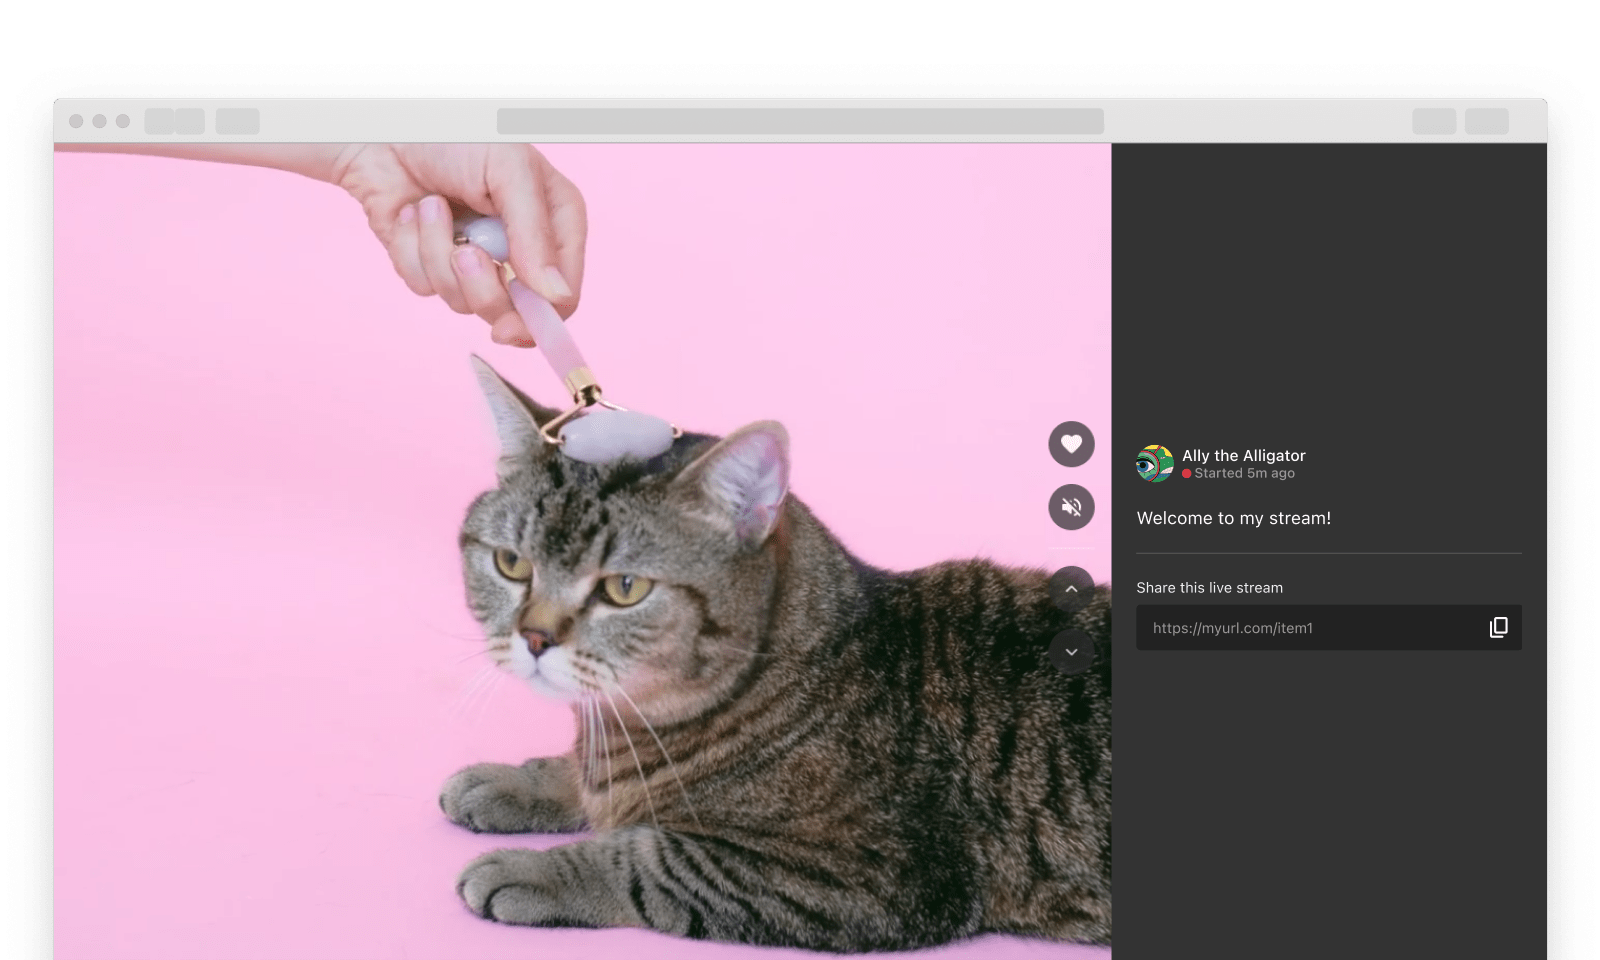
Task: Click the Welcome to my stream message
Action: point(1233,518)
